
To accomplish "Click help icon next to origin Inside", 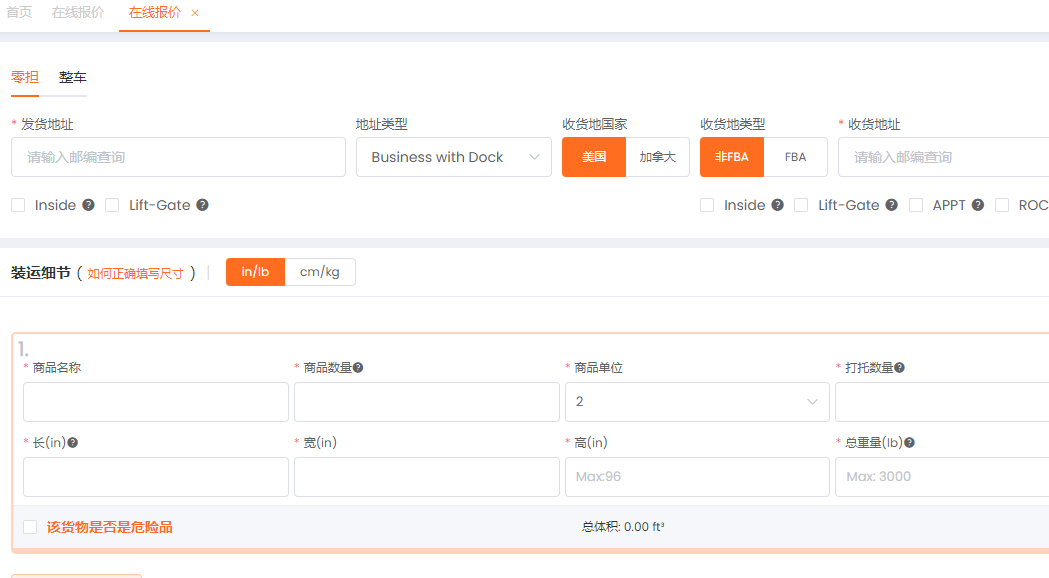I will [x=88, y=205].
